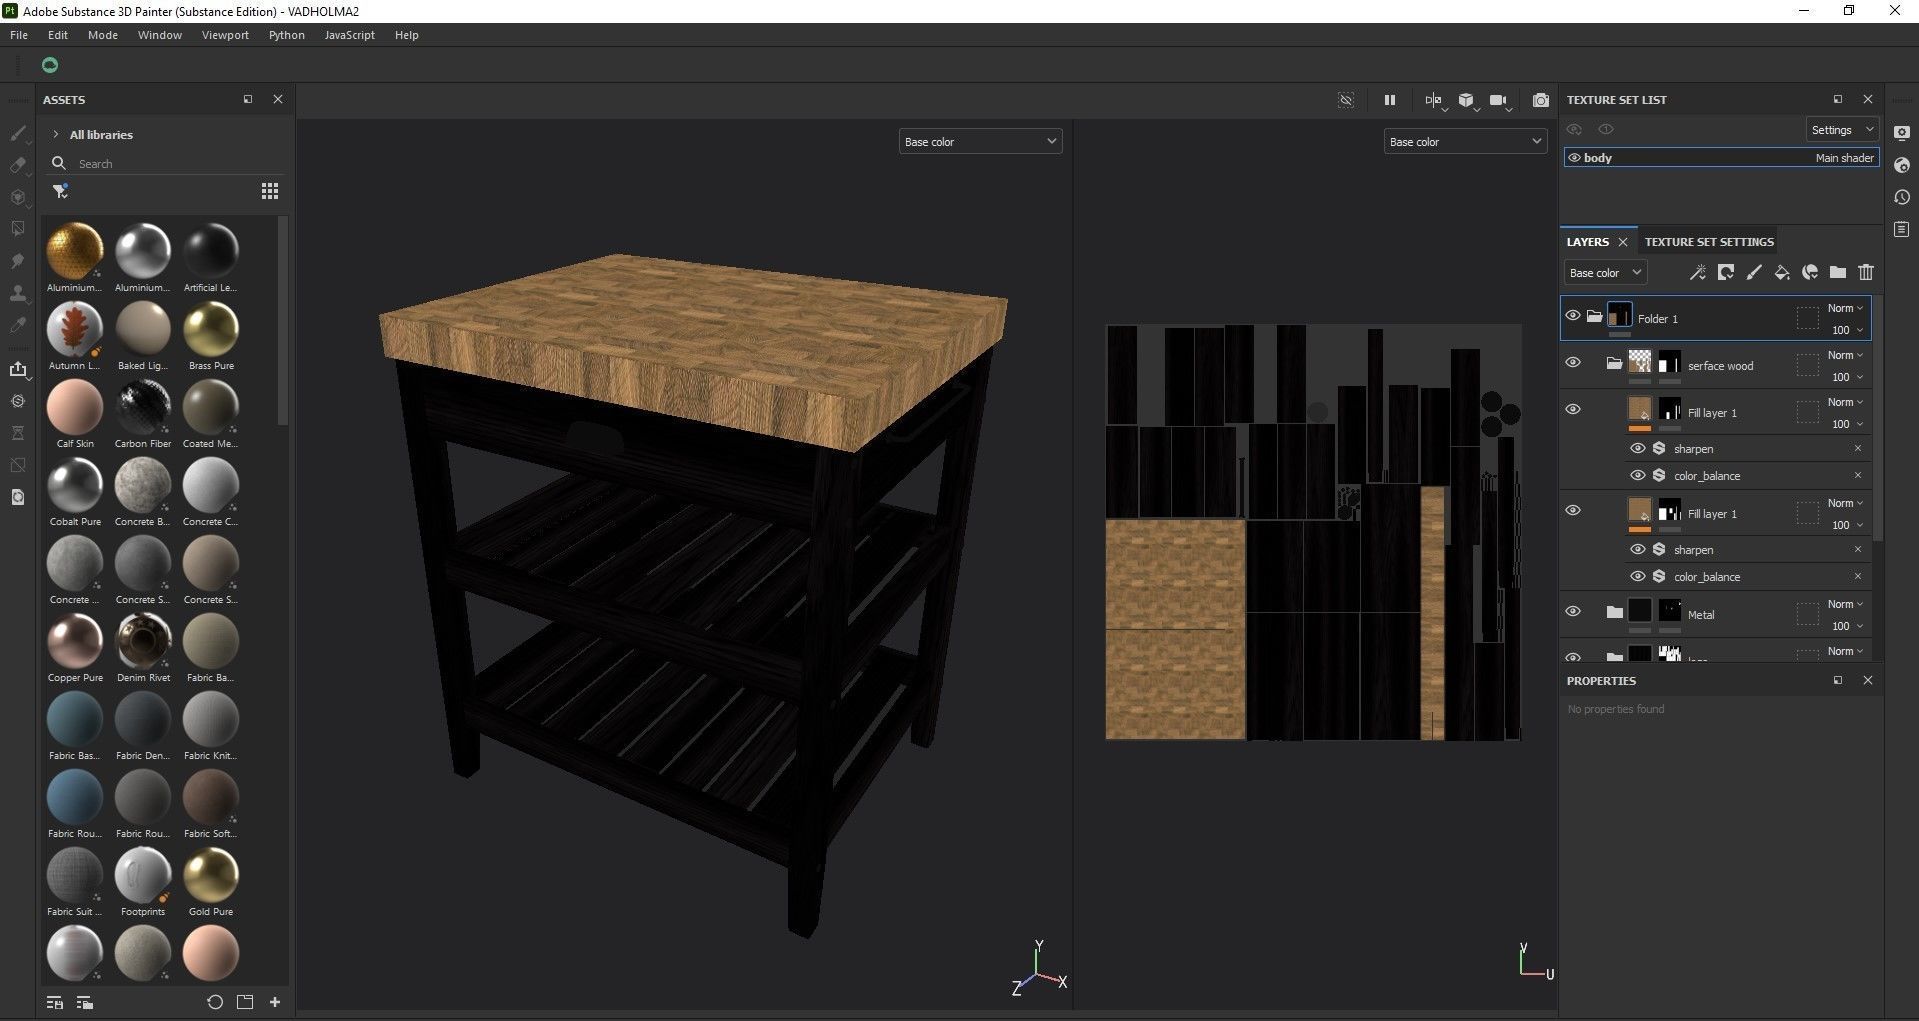Image resolution: width=1919 pixels, height=1021 pixels.
Task: Open serface wood blend mode dropdown
Action: point(1845,355)
